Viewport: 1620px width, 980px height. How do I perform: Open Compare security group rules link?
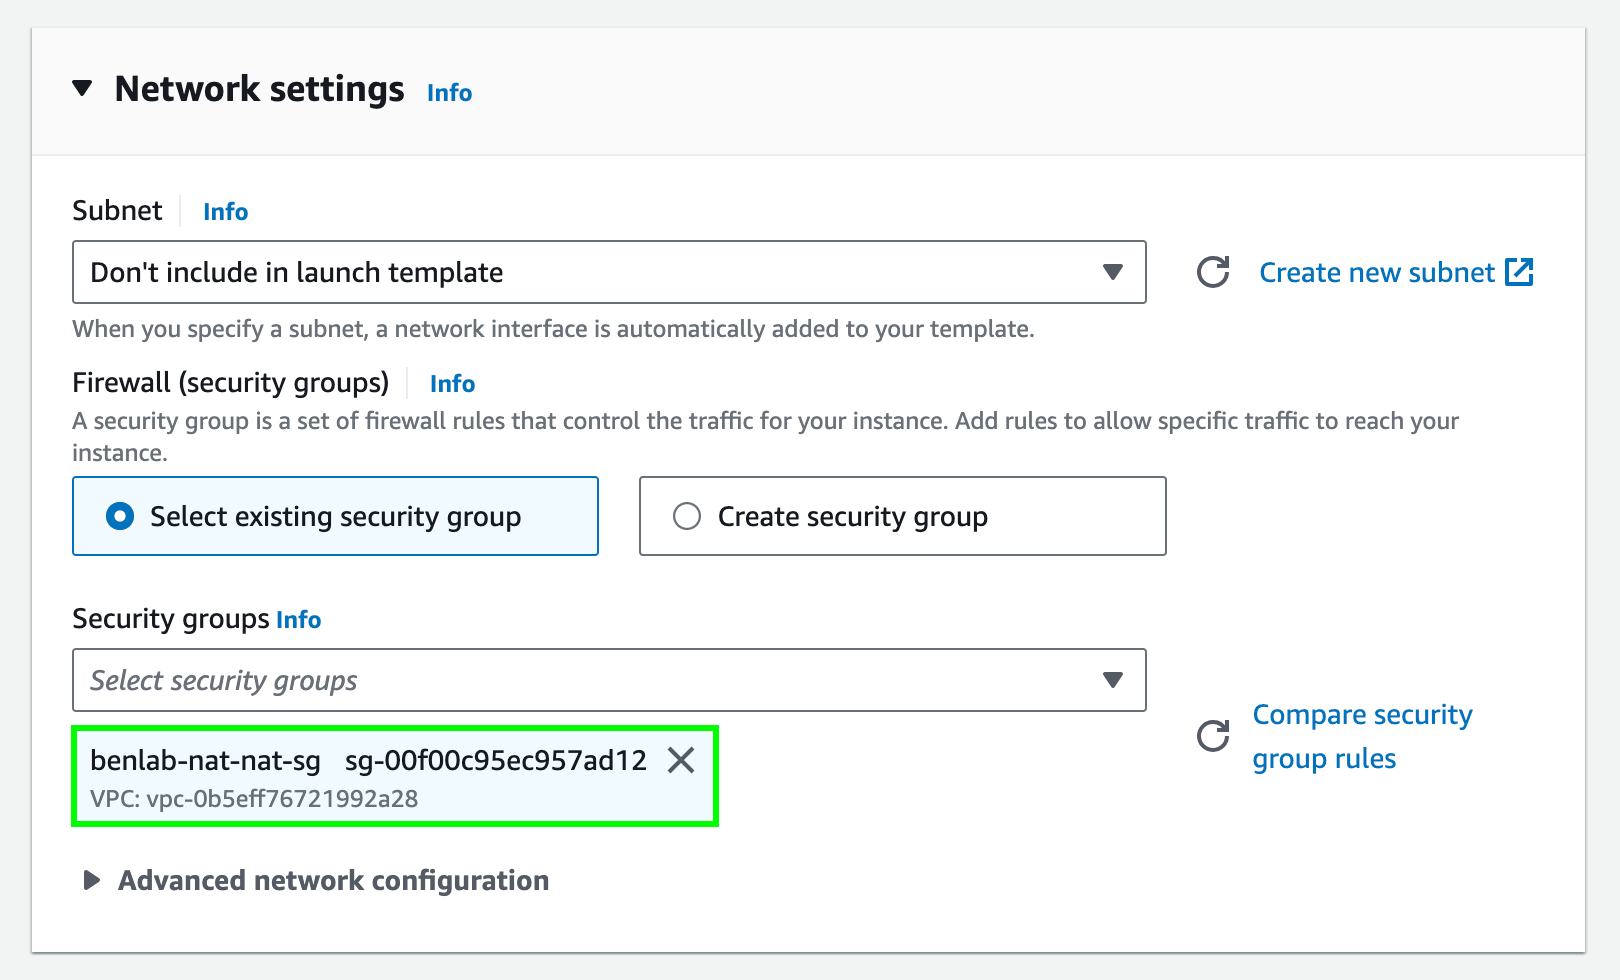click(1362, 737)
